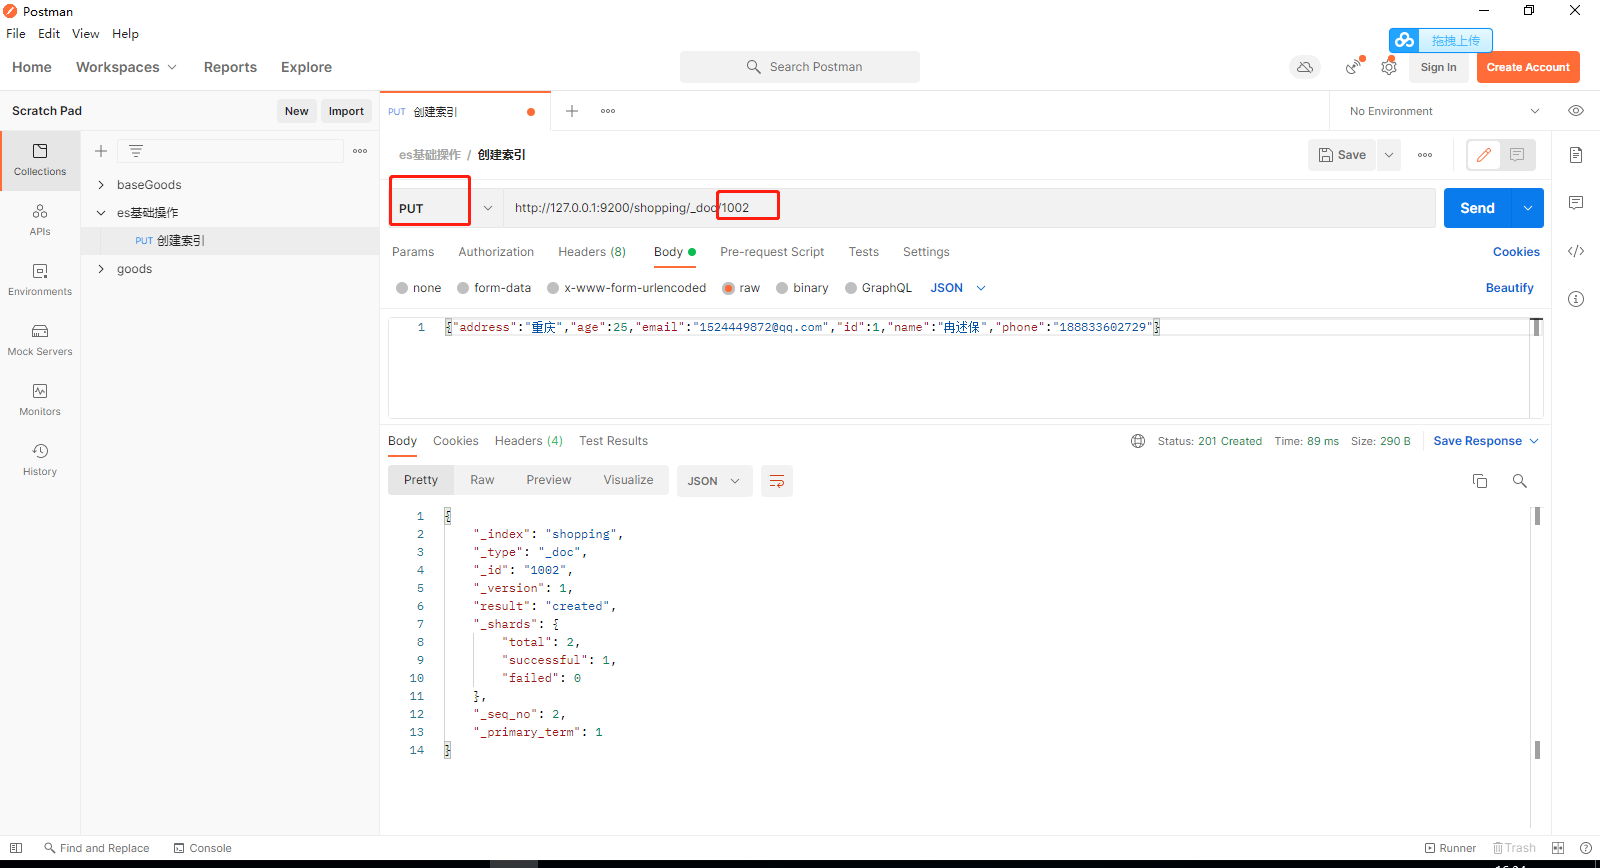Open the No Environment selector
The height and width of the screenshot is (868, 1600).
1444,111
